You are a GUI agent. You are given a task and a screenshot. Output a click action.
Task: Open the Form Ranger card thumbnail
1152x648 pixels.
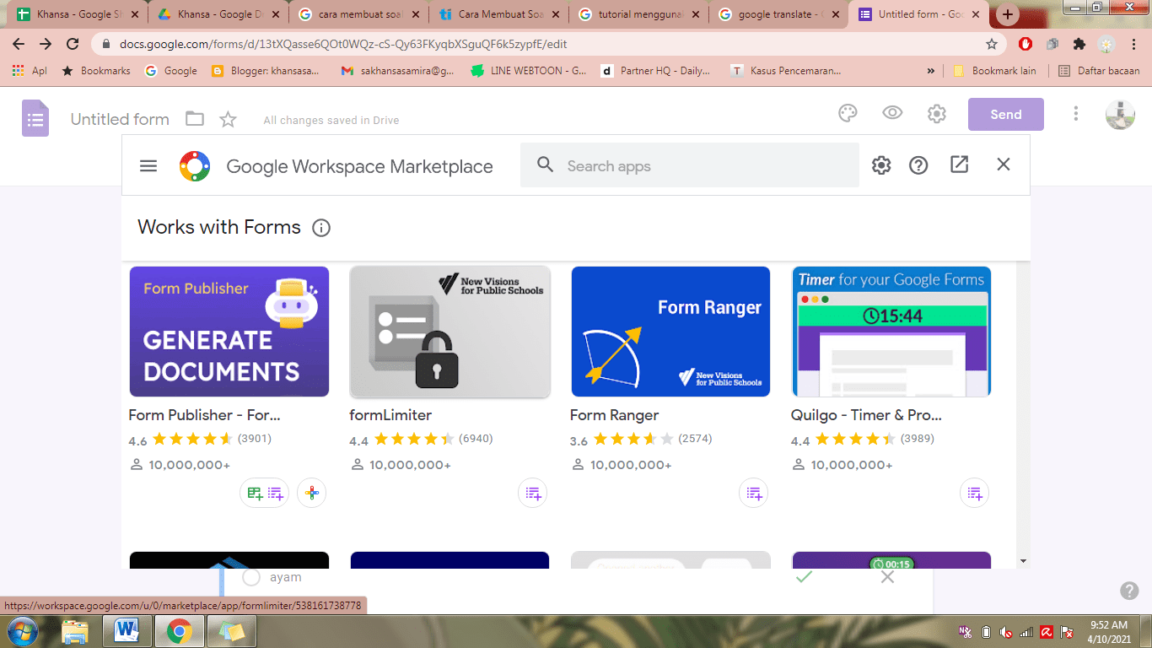tap(671, 331)
